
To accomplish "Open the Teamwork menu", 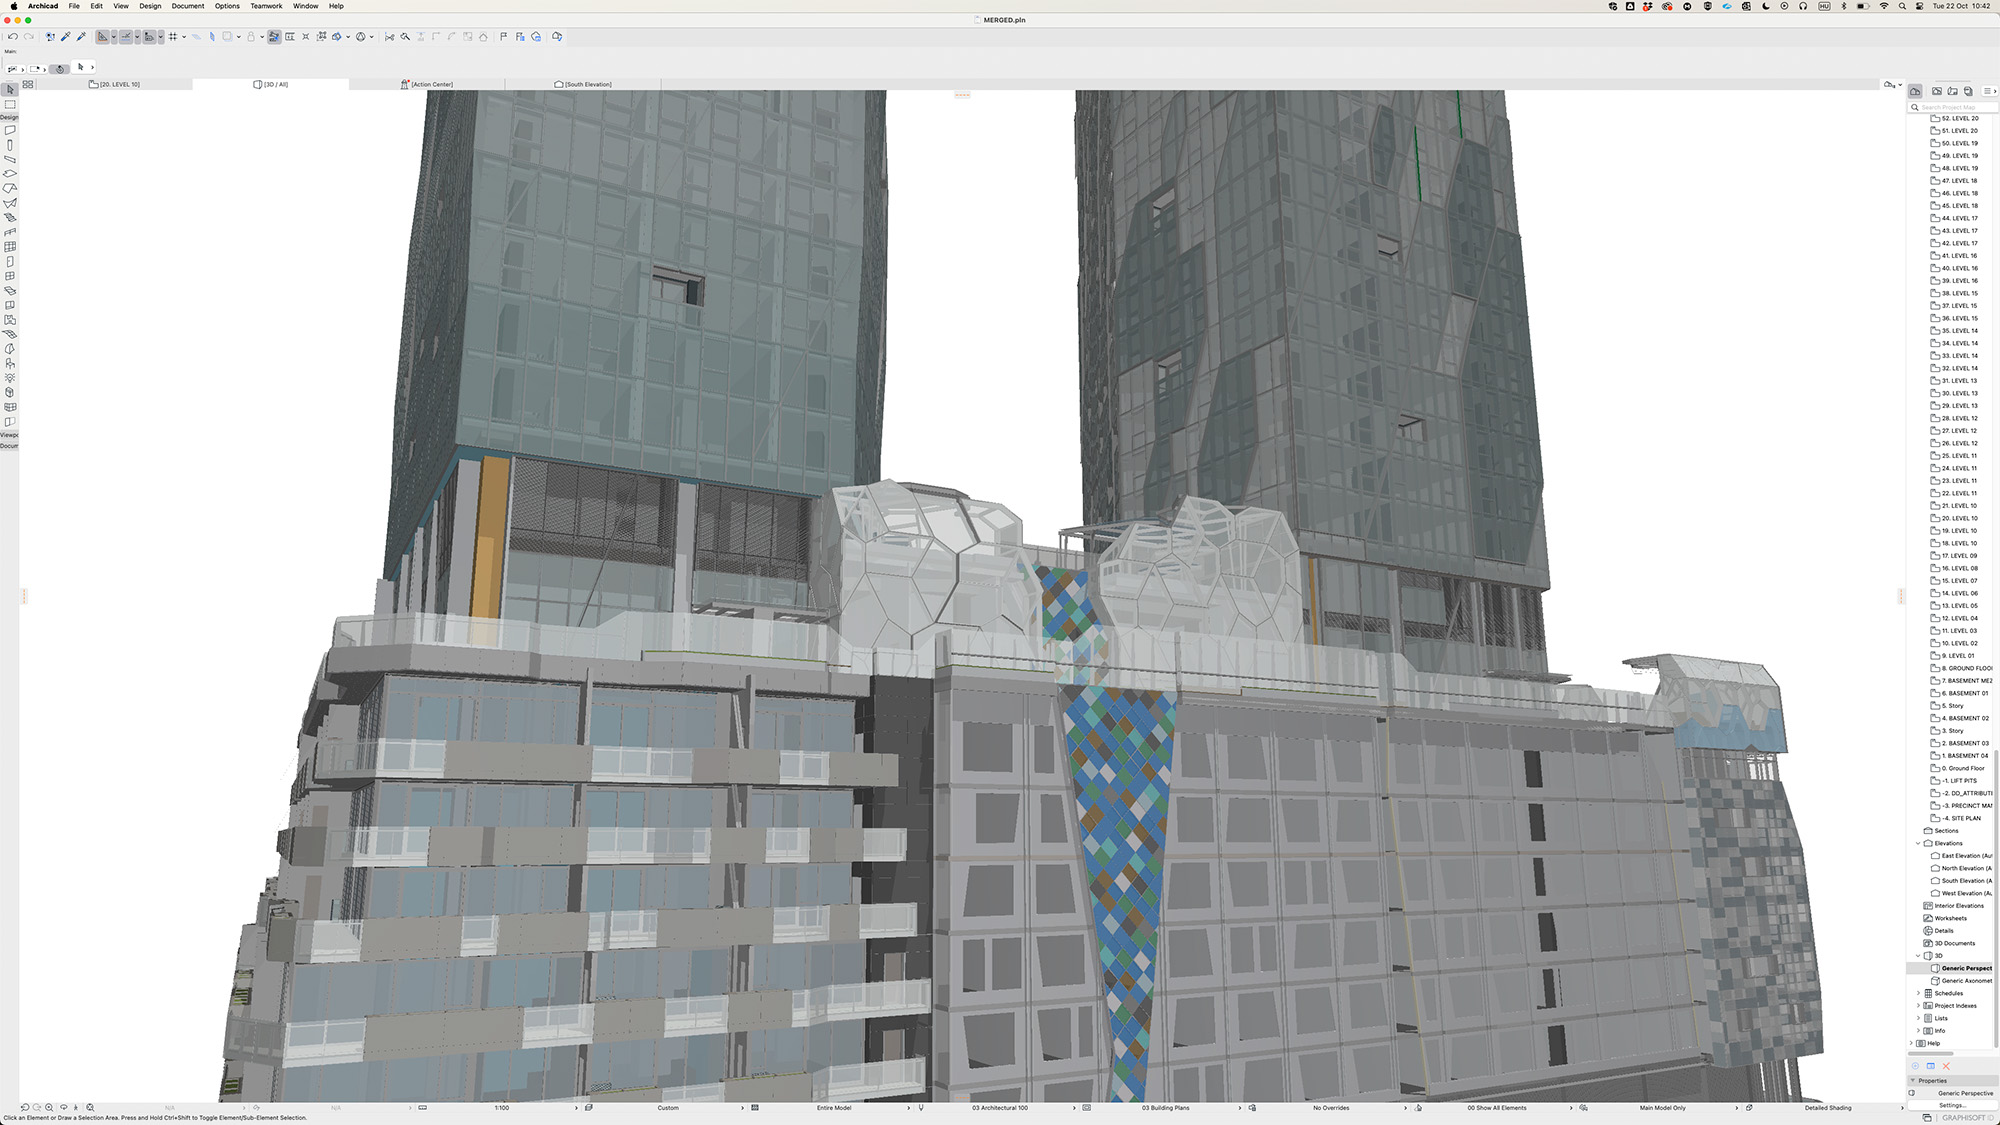I will tap(266, 6).
